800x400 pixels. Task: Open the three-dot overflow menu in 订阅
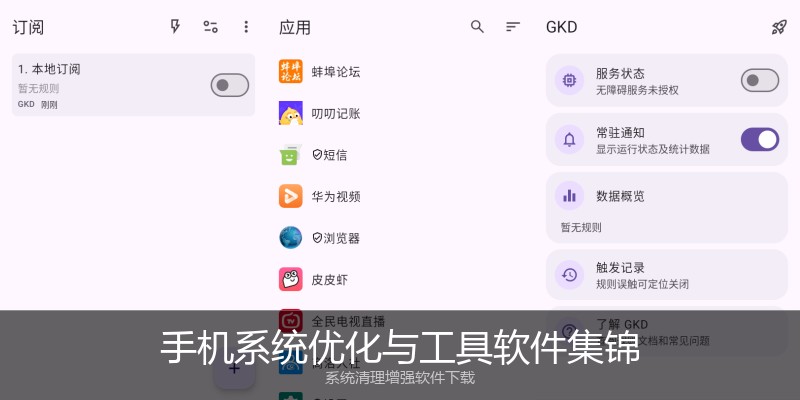coord(246,27)
